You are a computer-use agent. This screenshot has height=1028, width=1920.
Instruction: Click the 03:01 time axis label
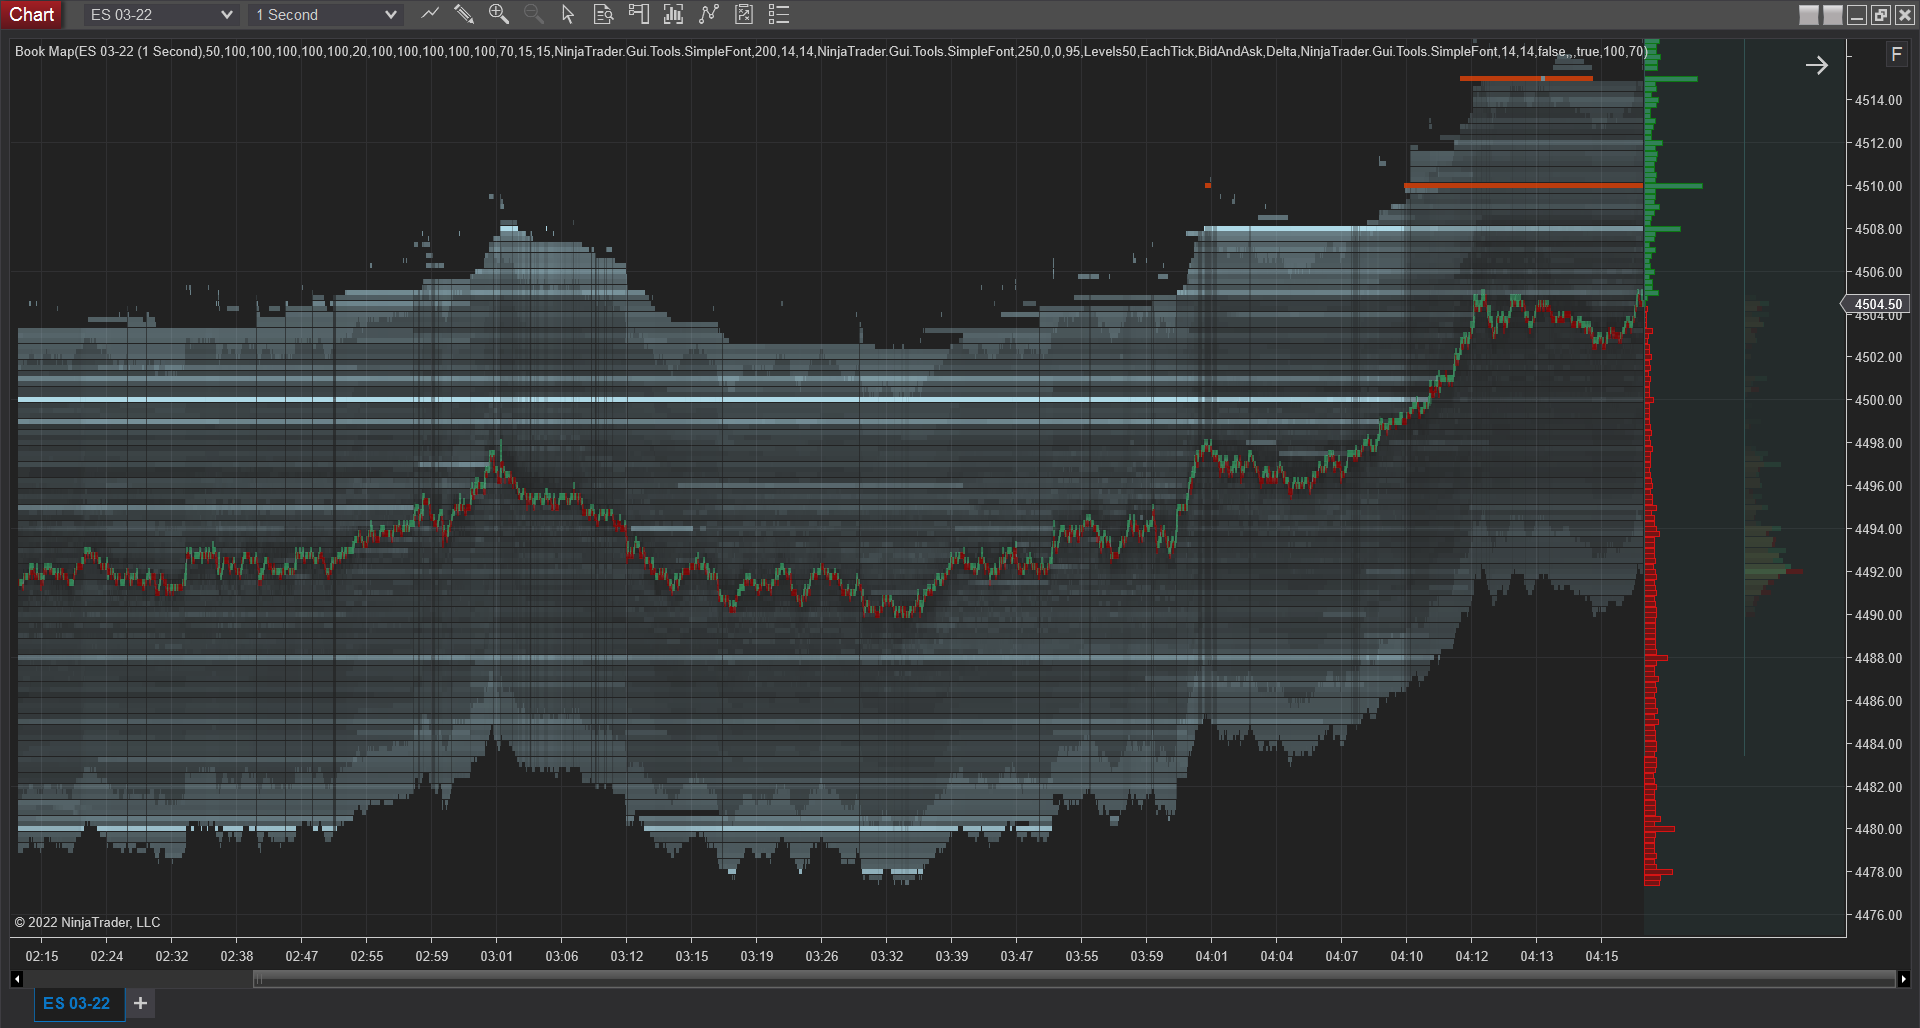pos(497,956)
